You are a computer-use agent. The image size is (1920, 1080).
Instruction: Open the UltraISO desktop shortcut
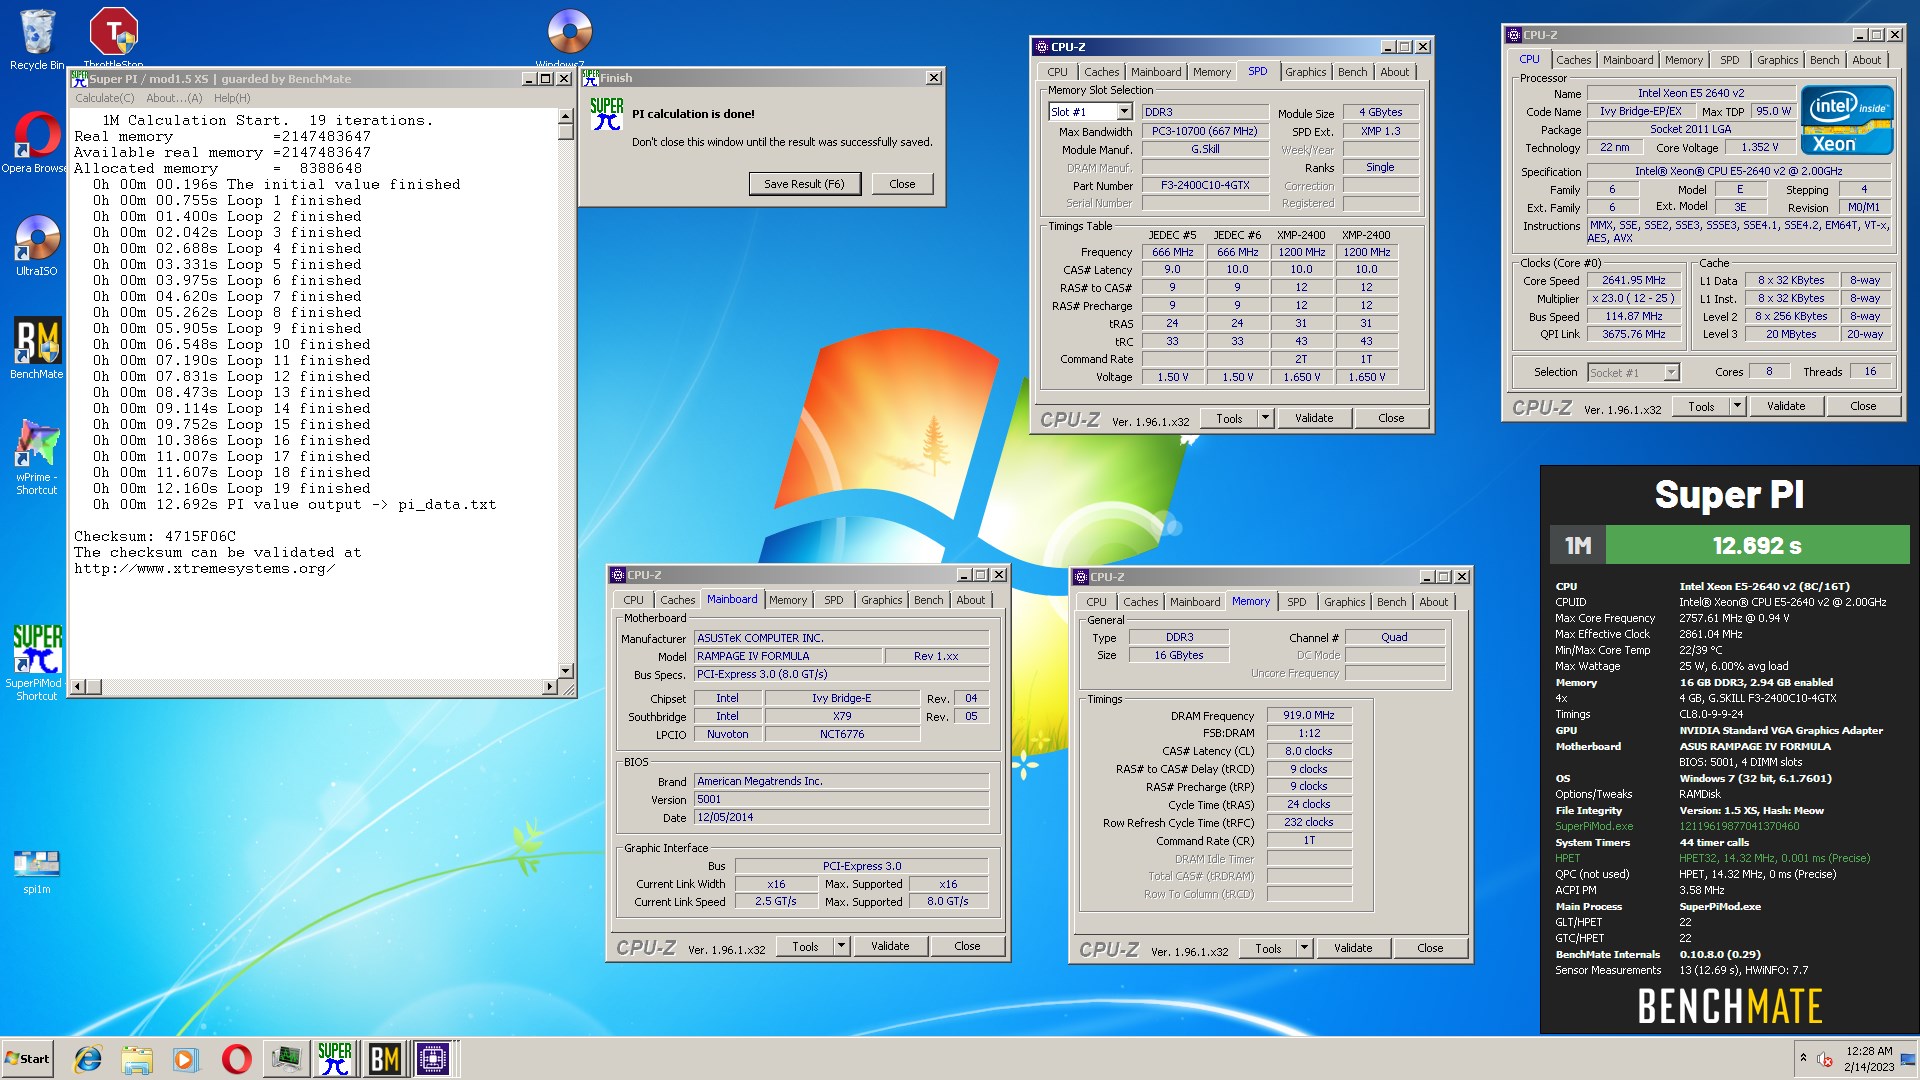(x=37, y=245)
